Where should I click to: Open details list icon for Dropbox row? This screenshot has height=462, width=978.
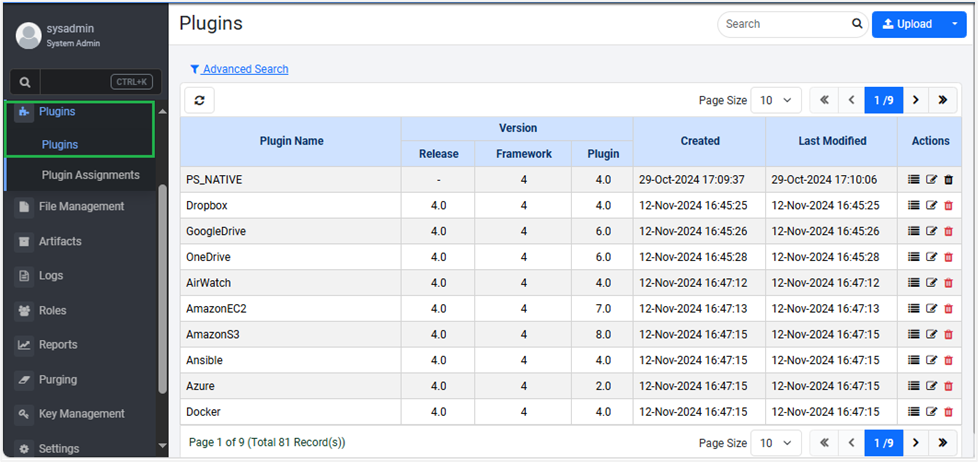[914, 205]
